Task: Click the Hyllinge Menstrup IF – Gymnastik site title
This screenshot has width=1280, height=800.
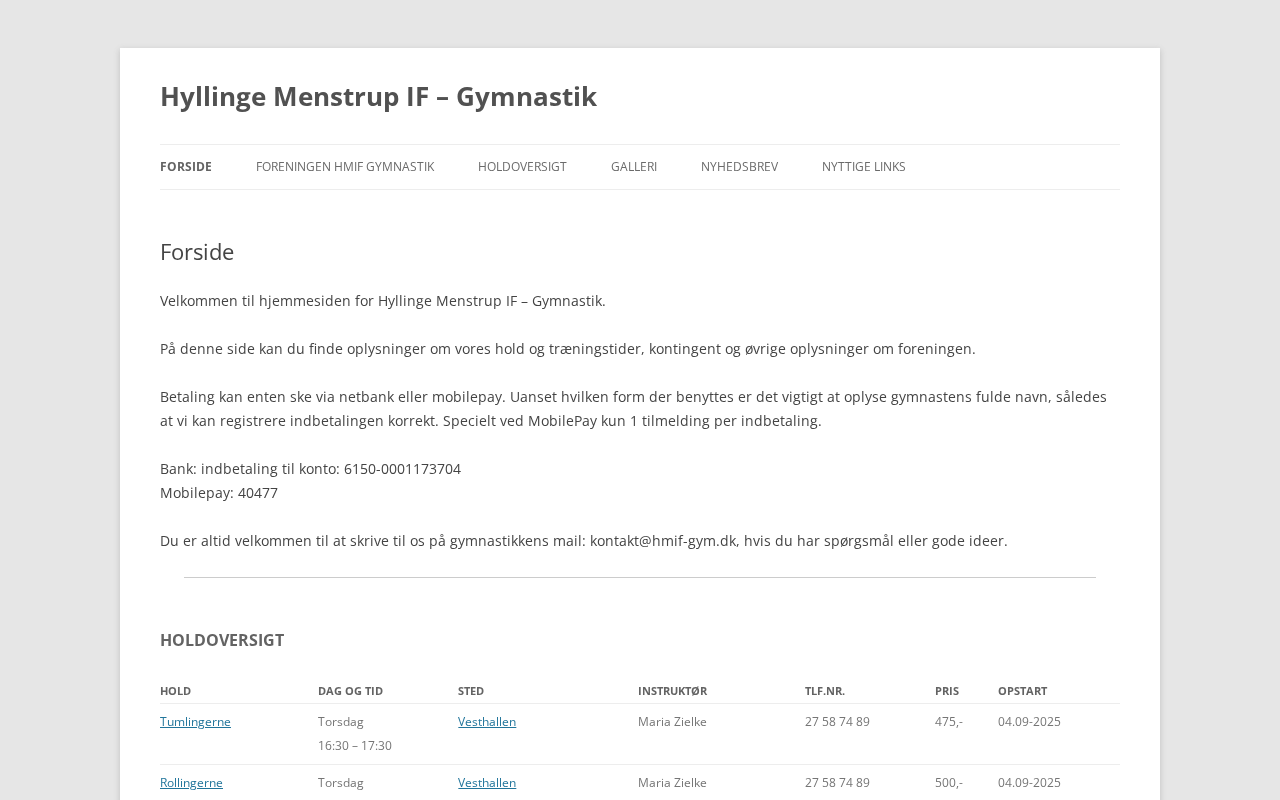Action: point(378,96)
